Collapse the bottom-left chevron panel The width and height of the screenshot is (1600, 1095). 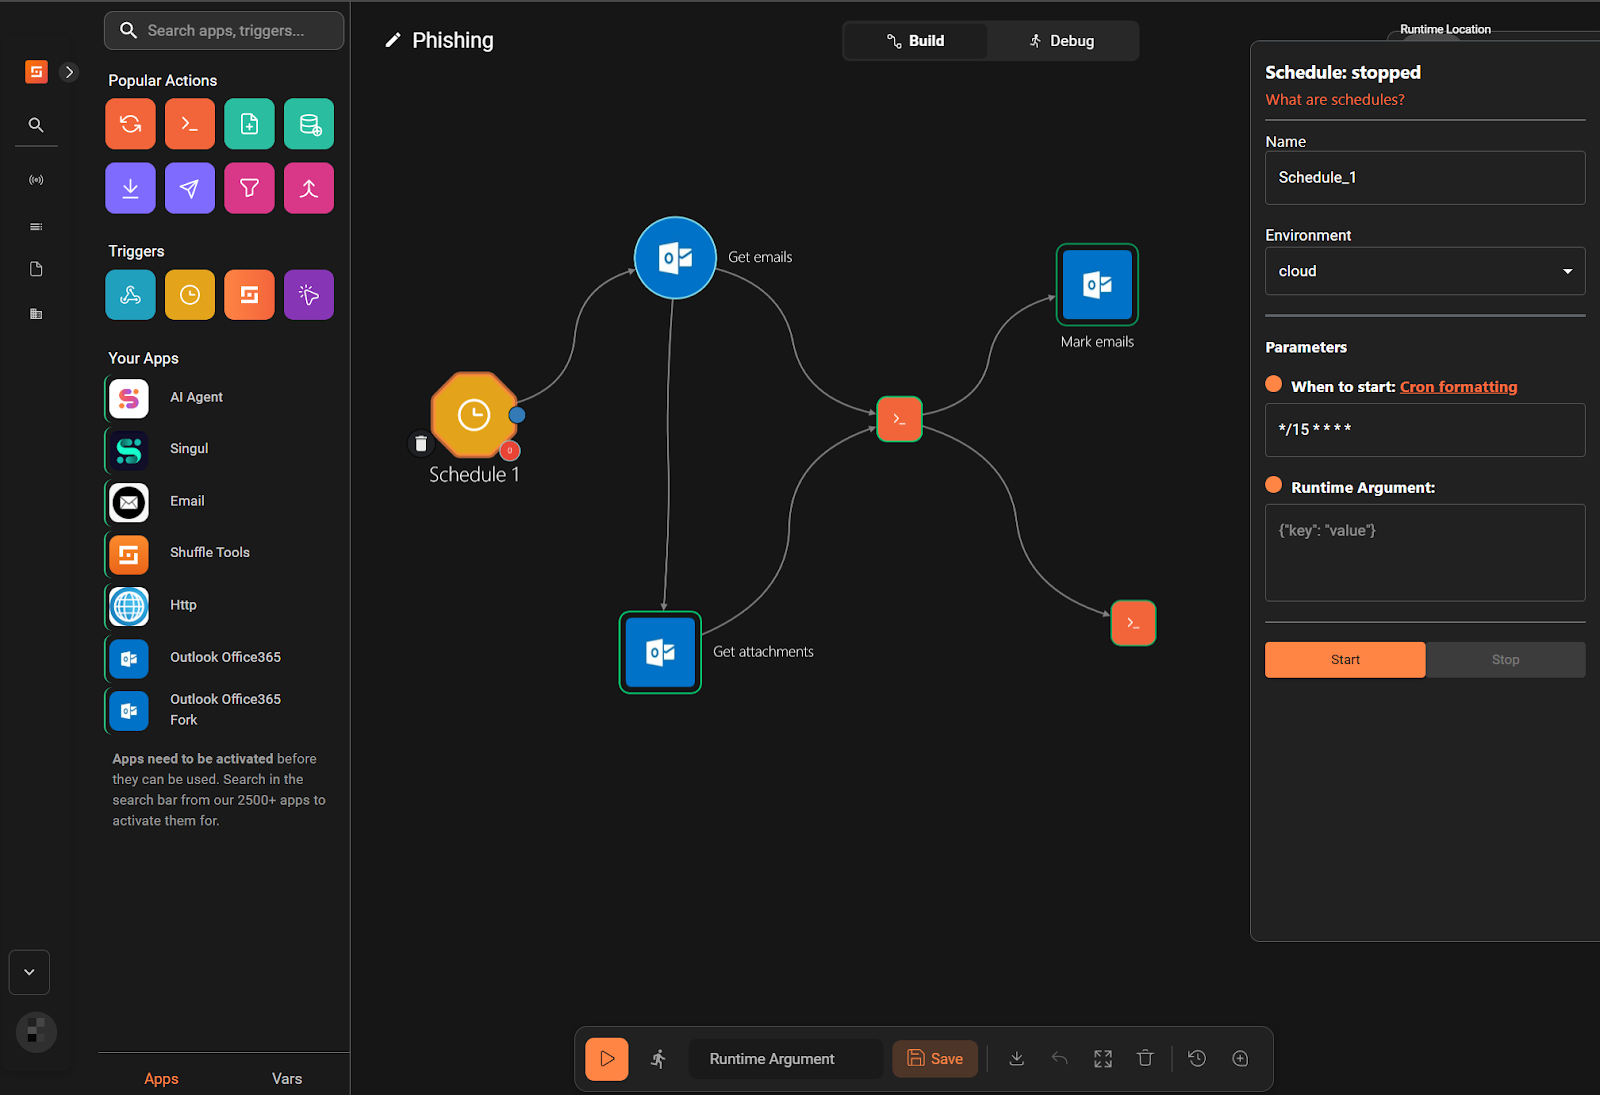29,971
